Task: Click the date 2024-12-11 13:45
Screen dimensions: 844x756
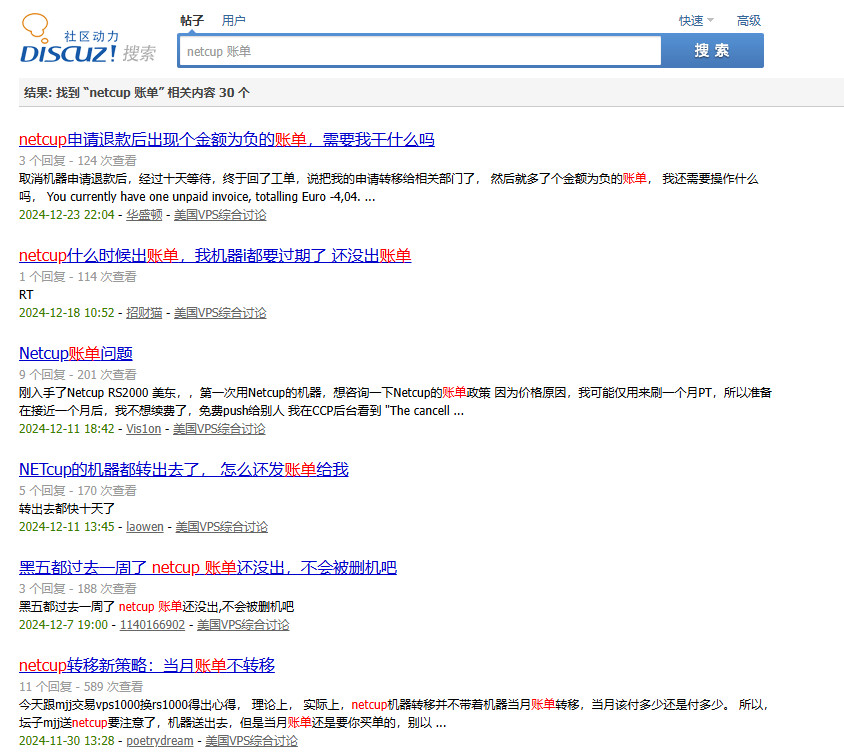Action: (67, 527)
